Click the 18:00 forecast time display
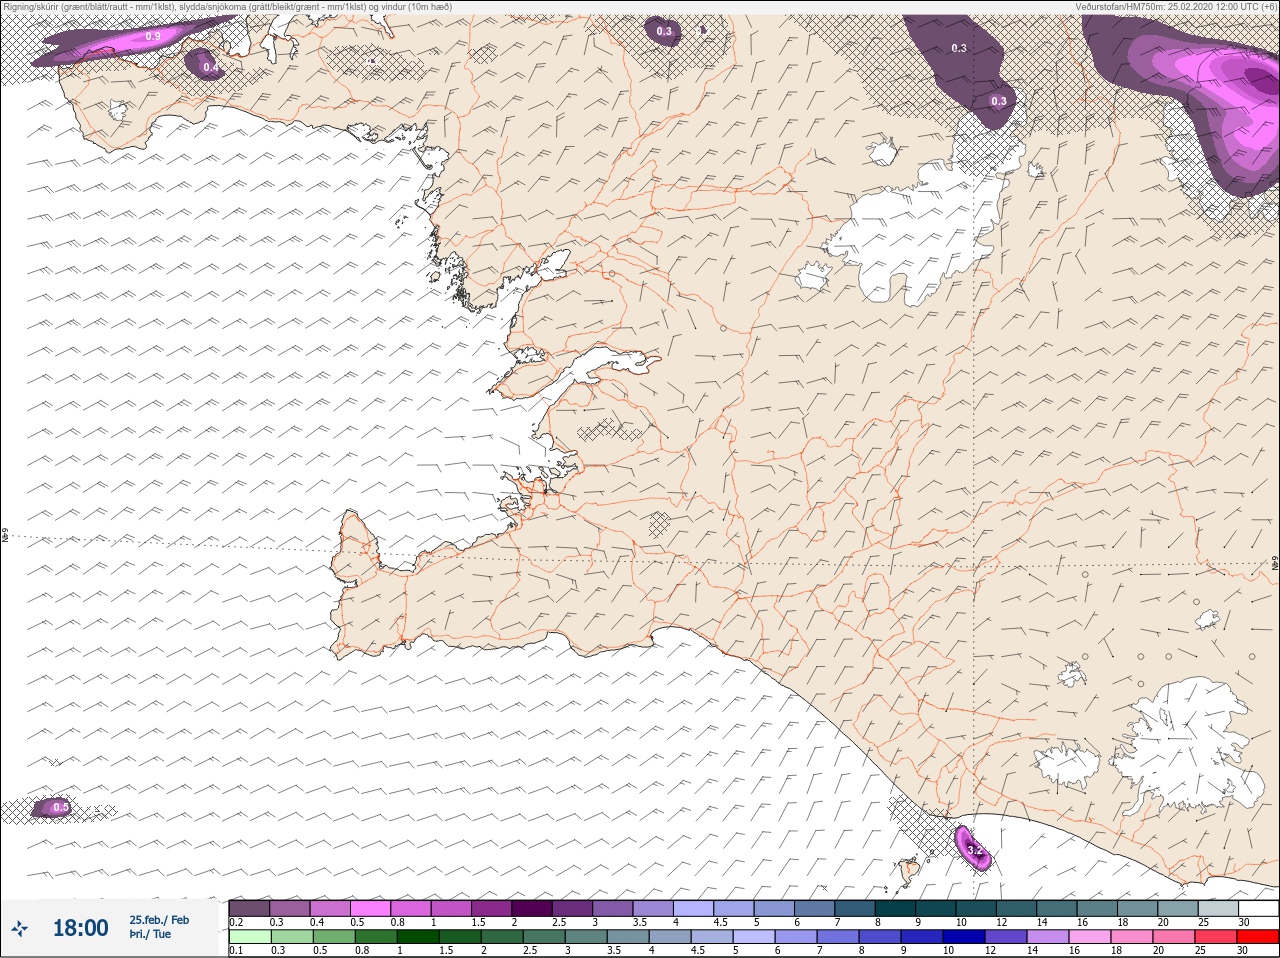 tap(80, 928)
